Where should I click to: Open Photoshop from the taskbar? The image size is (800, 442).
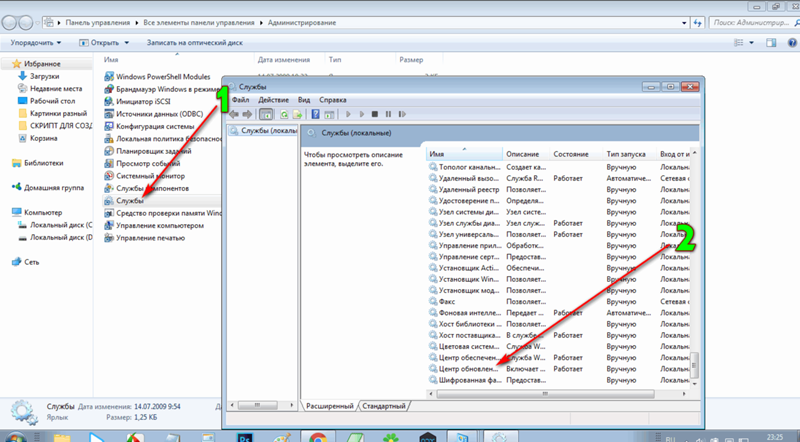click(244, 437)
